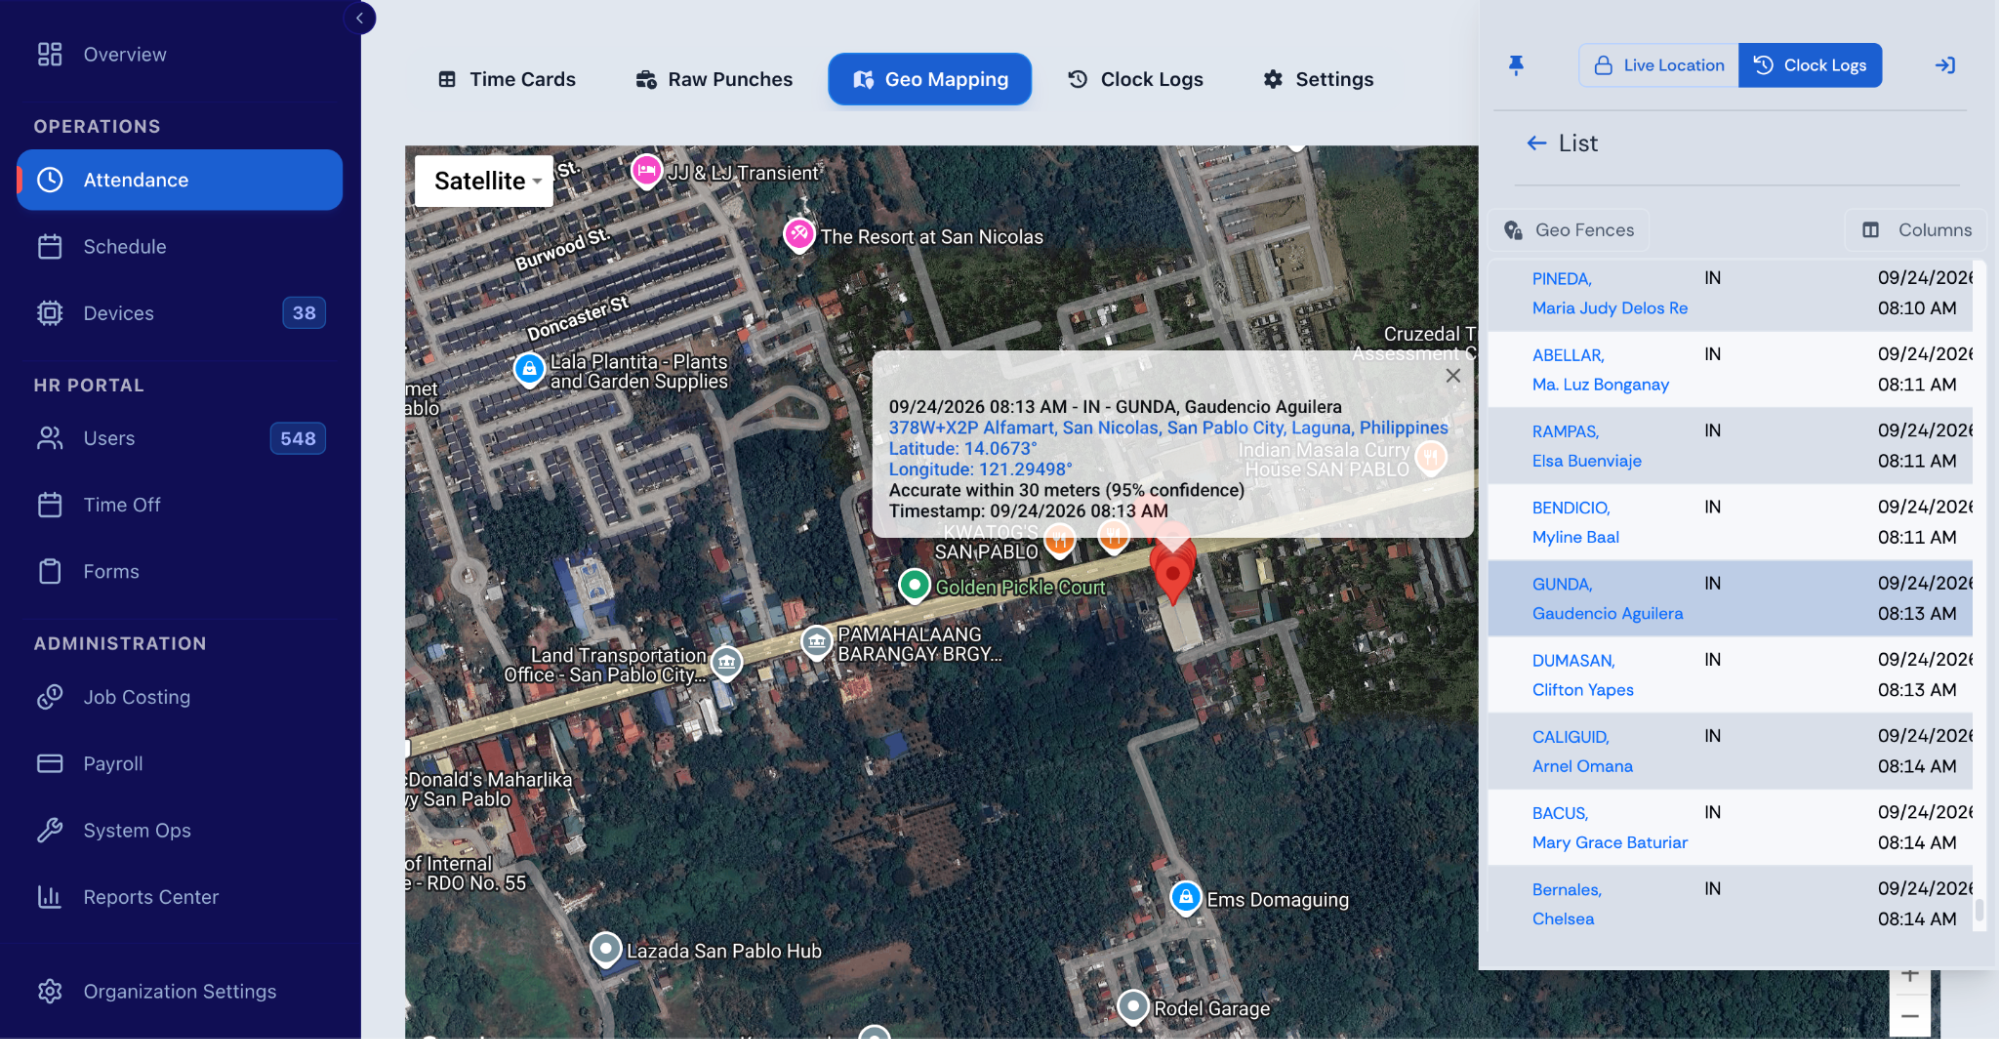
Task: Open the Payroll section
Action: 180,764
